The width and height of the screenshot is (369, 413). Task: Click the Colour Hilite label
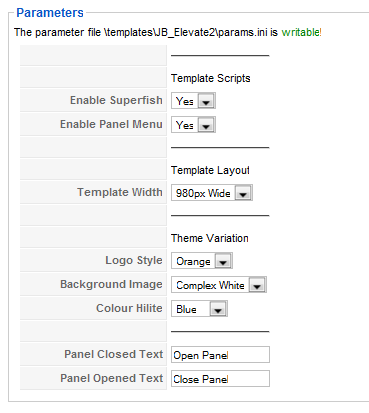(129, 308)
